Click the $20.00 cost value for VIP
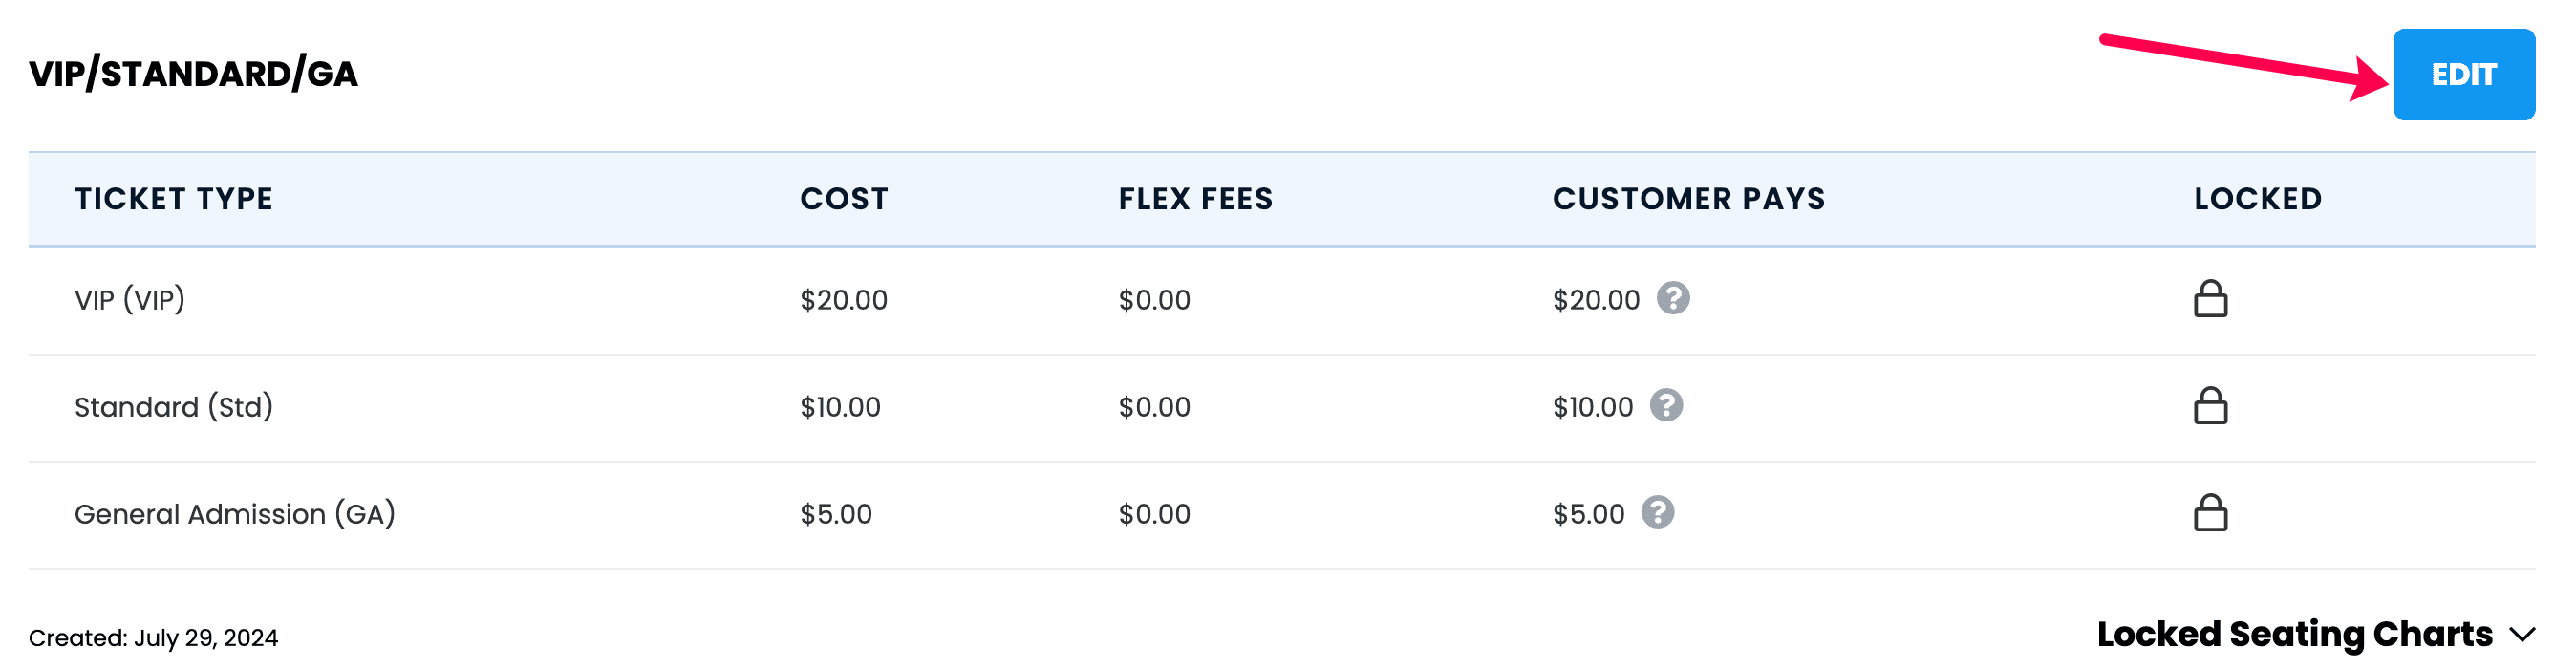The width and height of the screenshot is (2576, 669). click(x=844, y=300)
